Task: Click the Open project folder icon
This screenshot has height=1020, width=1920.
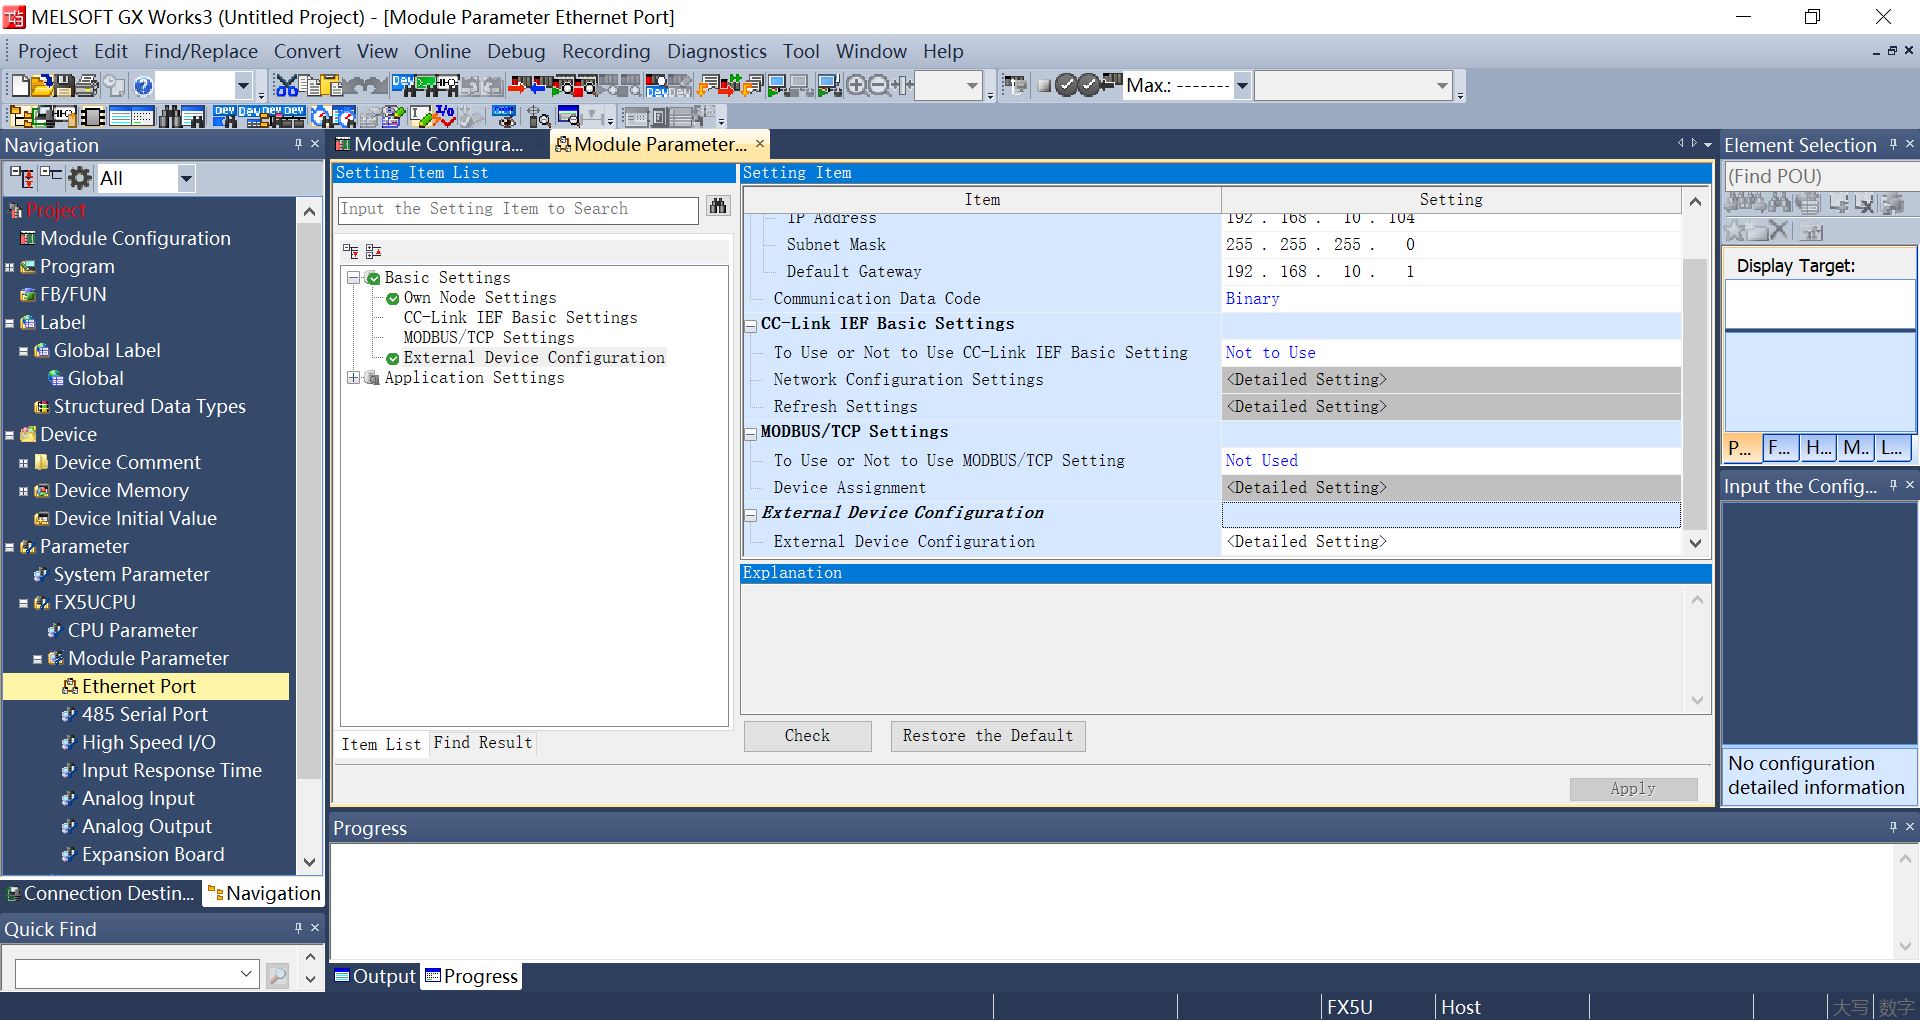Action: pos(41,86)
